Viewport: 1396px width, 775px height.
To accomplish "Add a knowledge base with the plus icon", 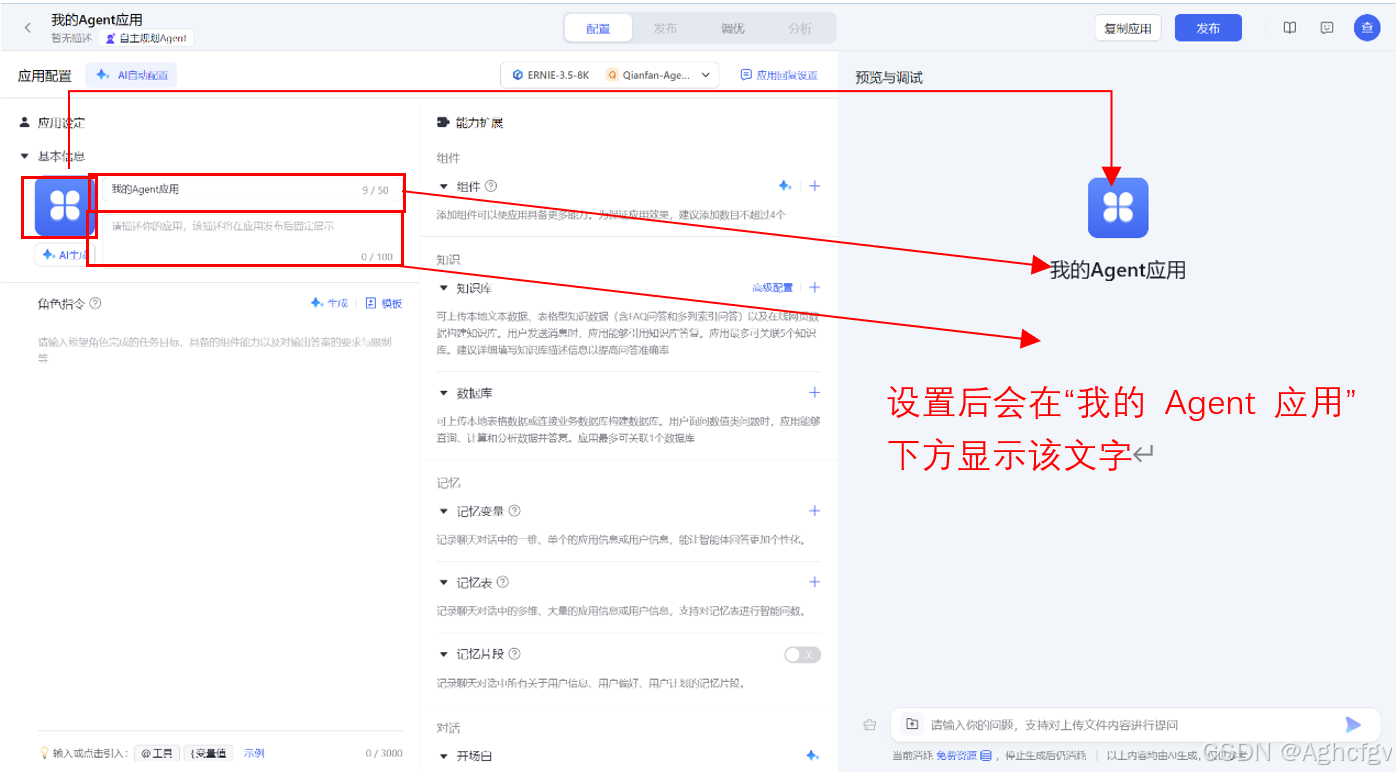I will [x=814, y=287].
